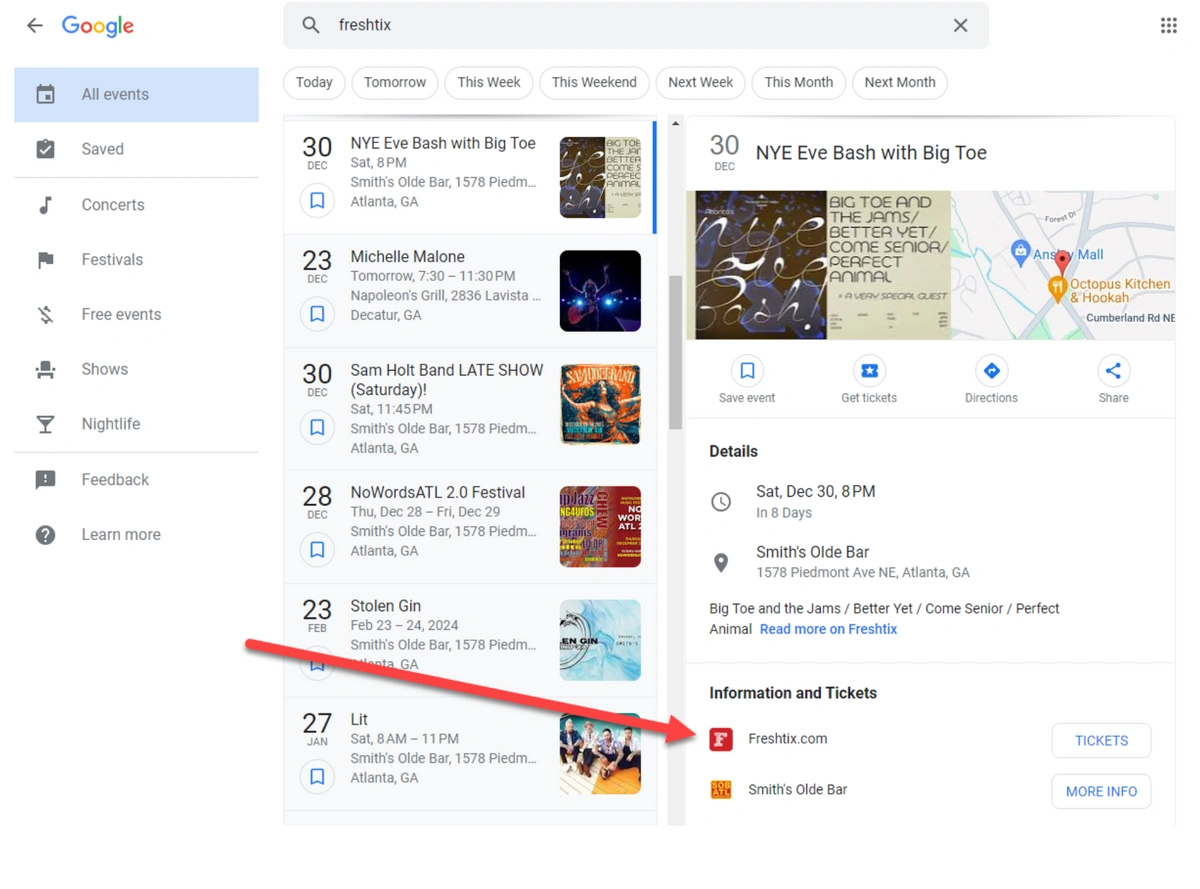
Task: Apply the This Month filter
Action: click(x=798, y=83)
